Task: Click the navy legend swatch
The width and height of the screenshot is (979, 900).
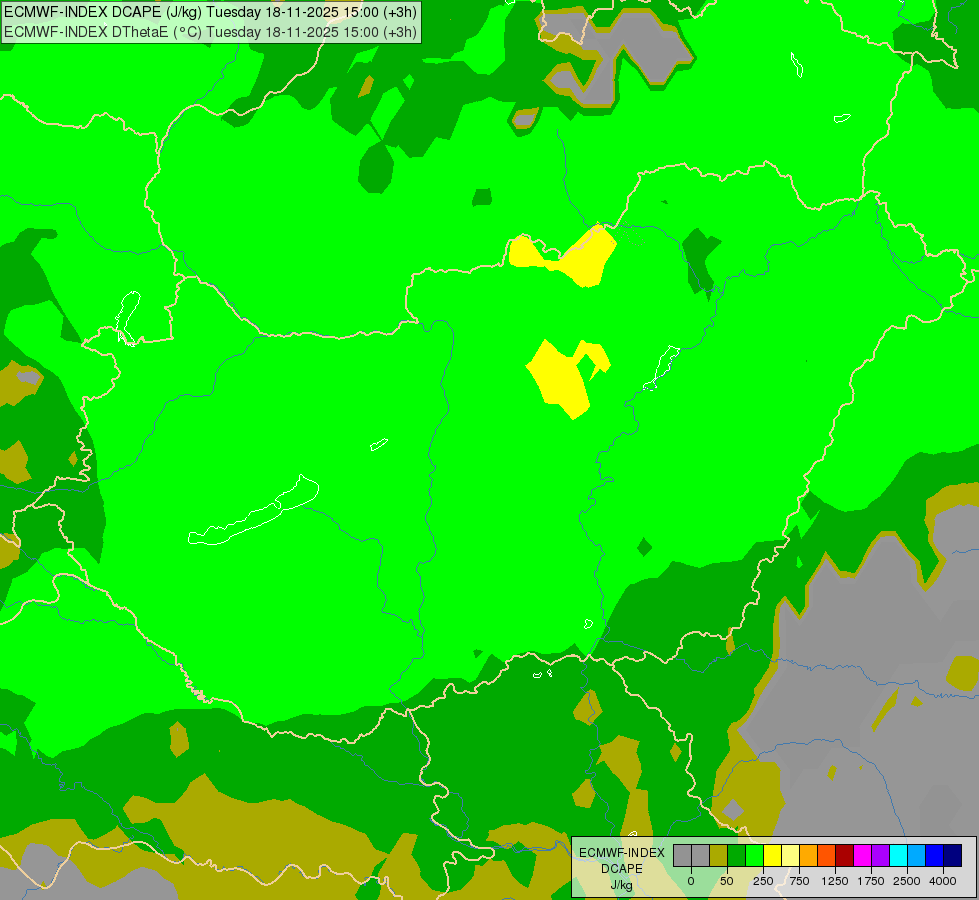Action: pos(953,856)
